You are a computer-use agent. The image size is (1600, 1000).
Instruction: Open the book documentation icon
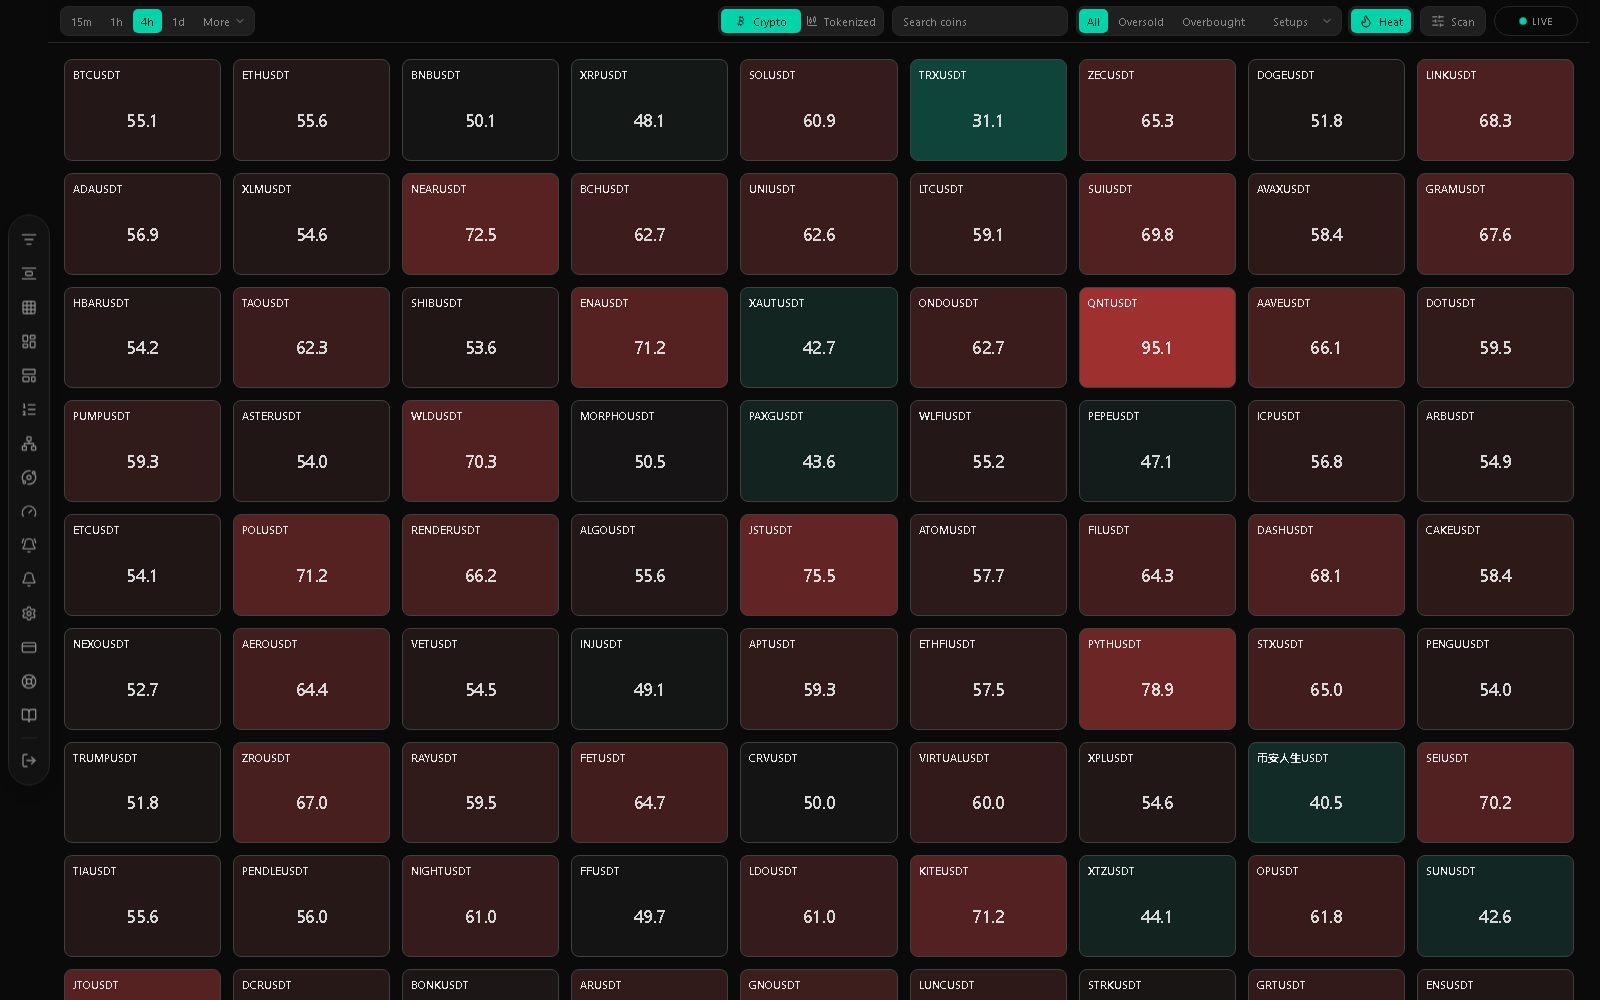click(x=29, y=716)
